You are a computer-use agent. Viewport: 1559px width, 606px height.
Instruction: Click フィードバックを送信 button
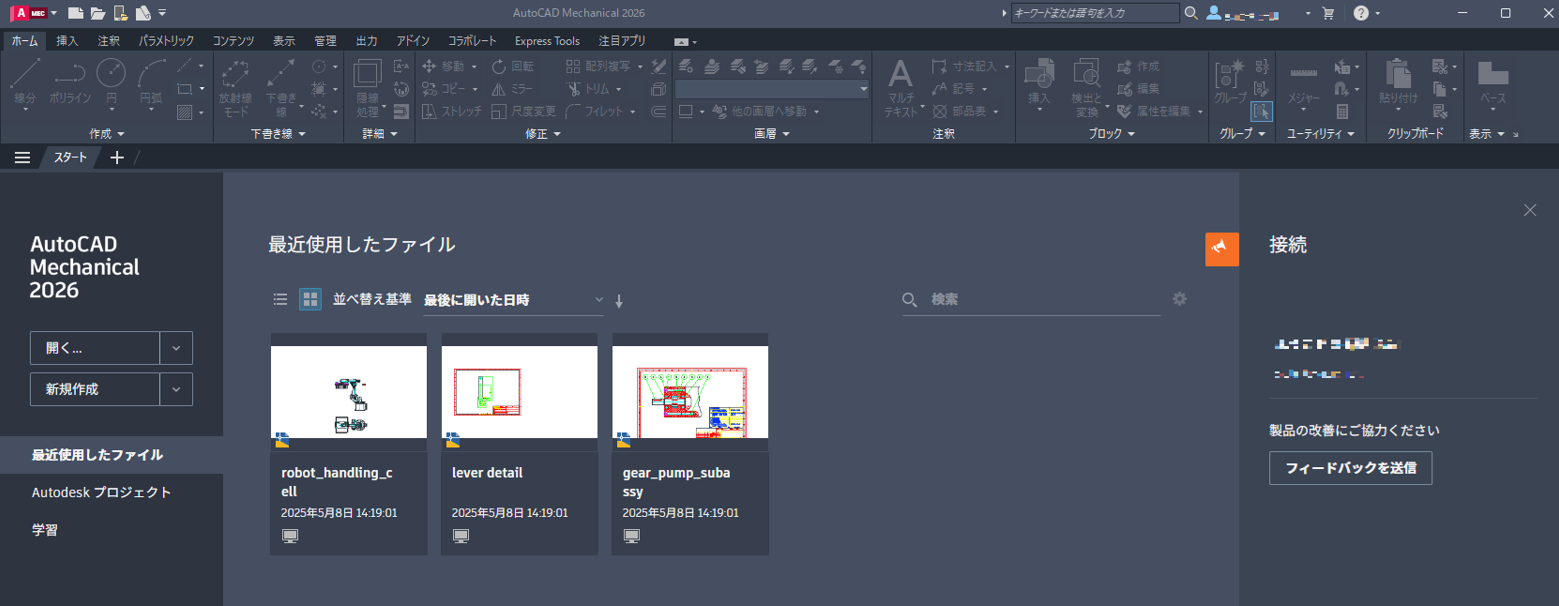1350,468
